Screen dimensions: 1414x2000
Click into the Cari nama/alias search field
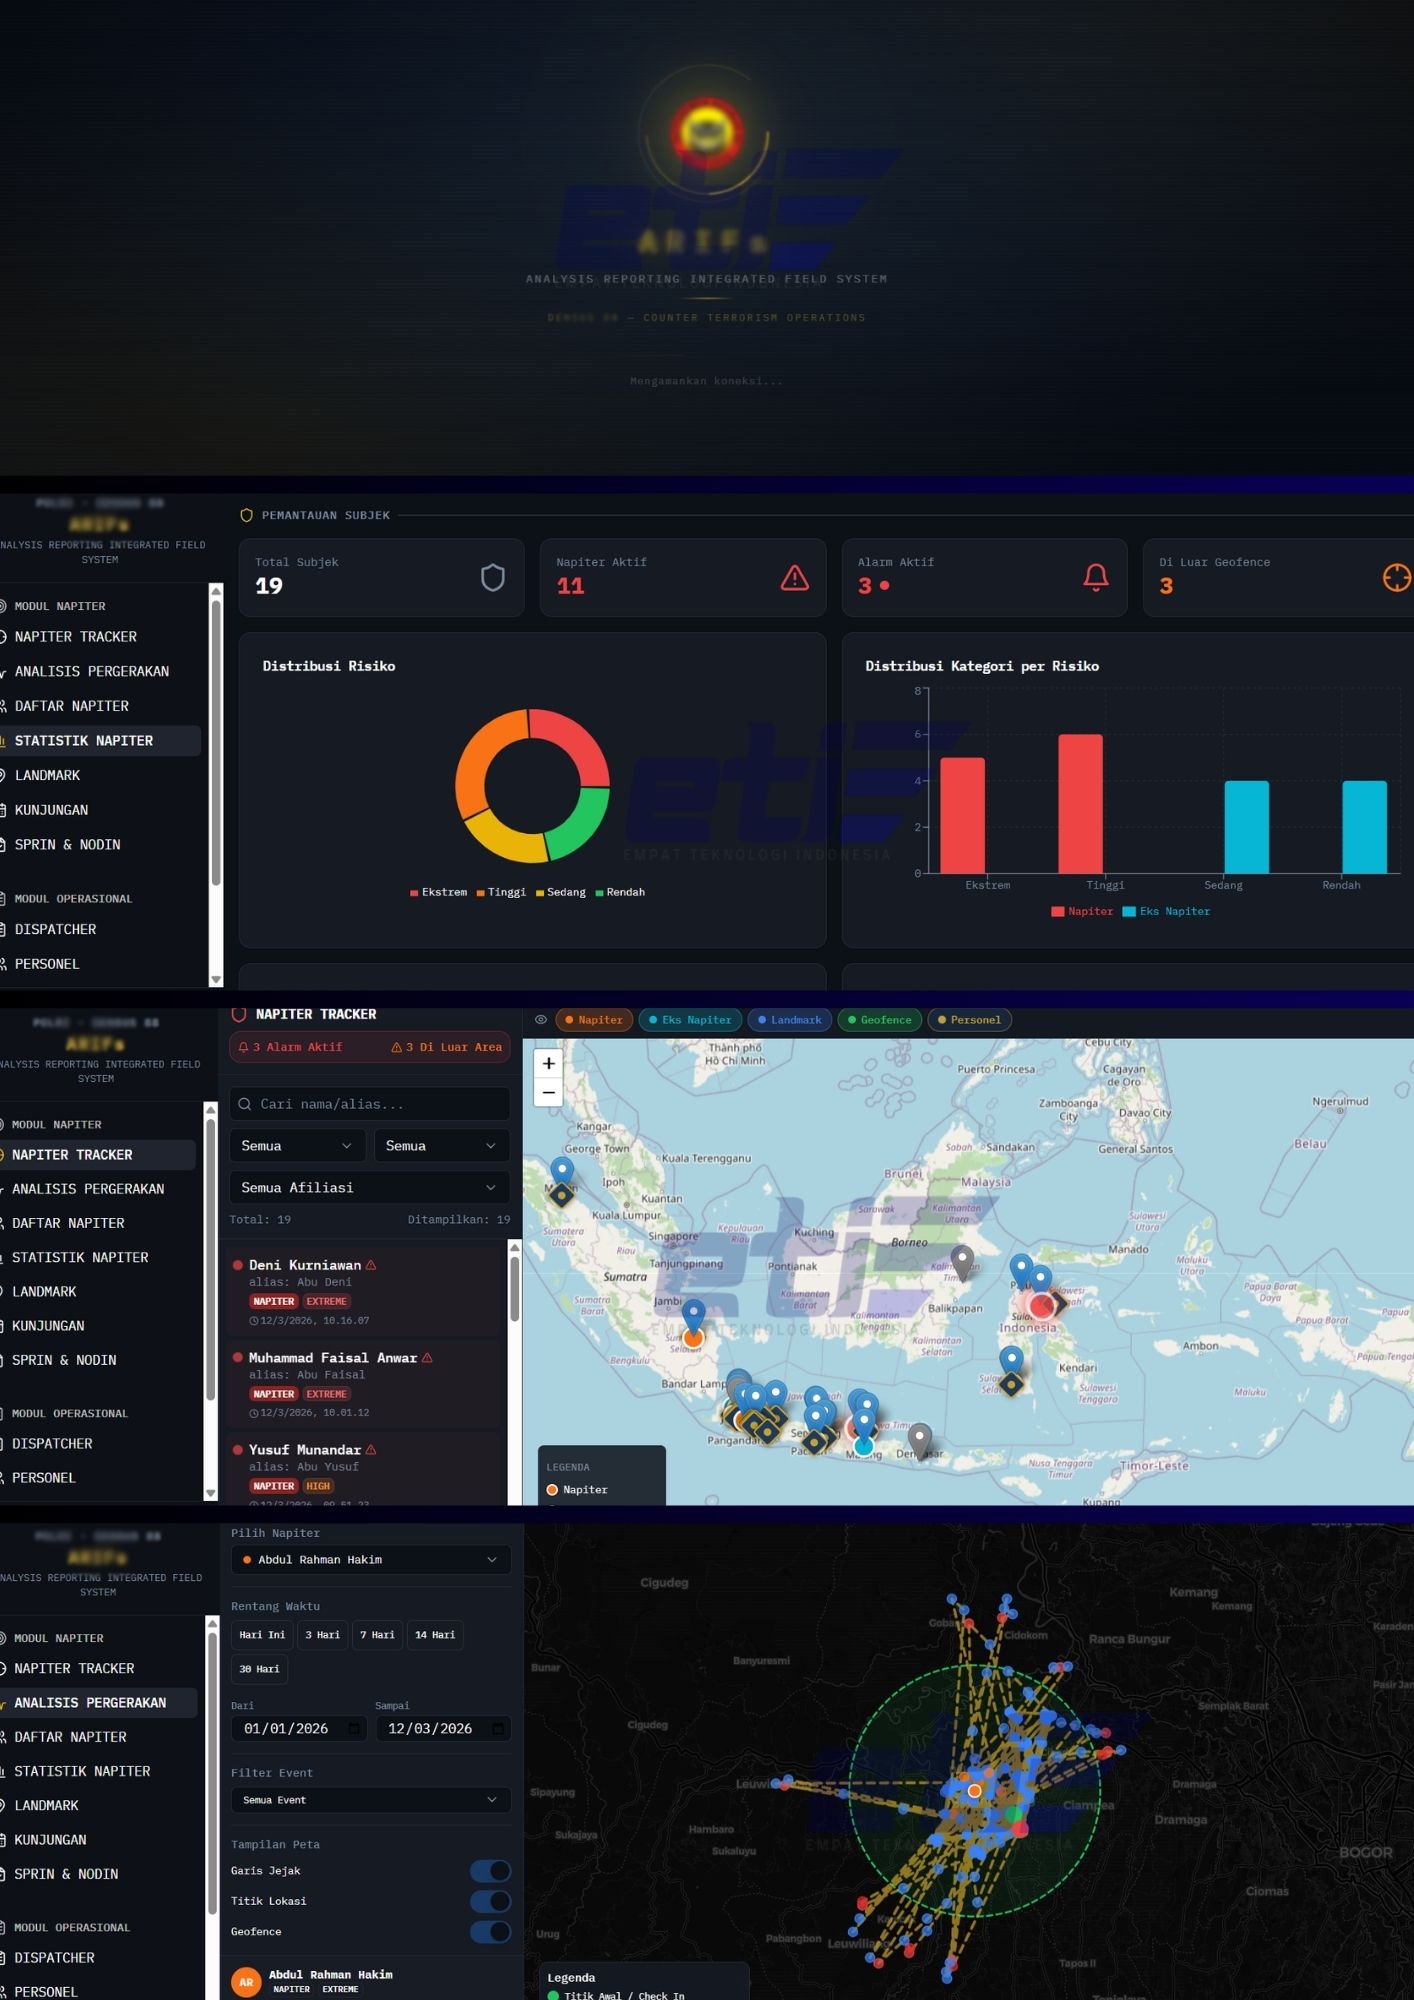tap(369, 1104)
